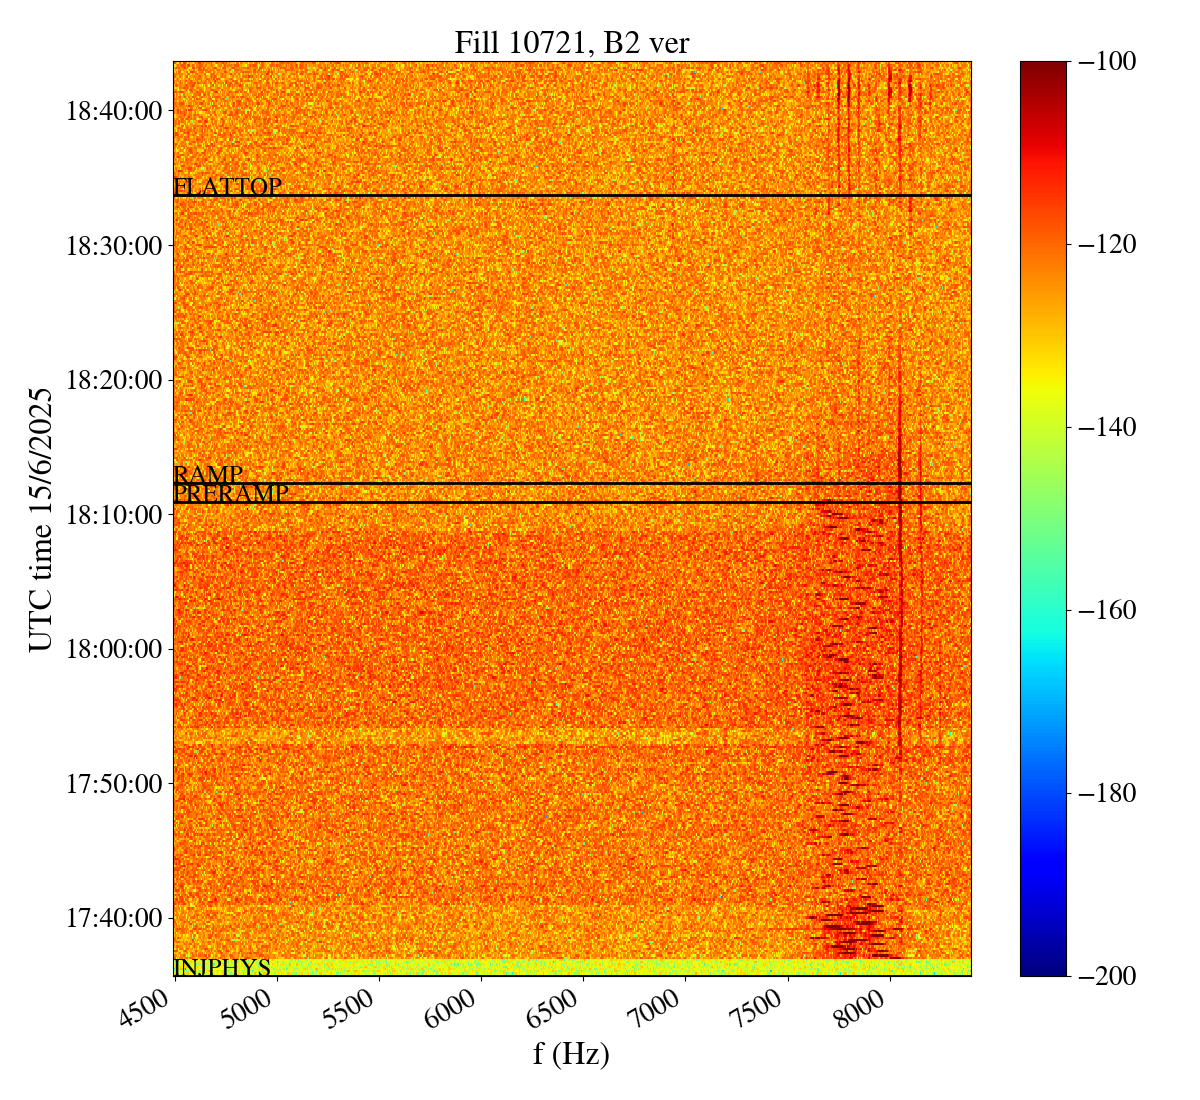Image resolution: width=1200 pixels, height=1100 pixels.
Task: Click the 18:00:00 time tick label
Action: (x=114, y=649)
